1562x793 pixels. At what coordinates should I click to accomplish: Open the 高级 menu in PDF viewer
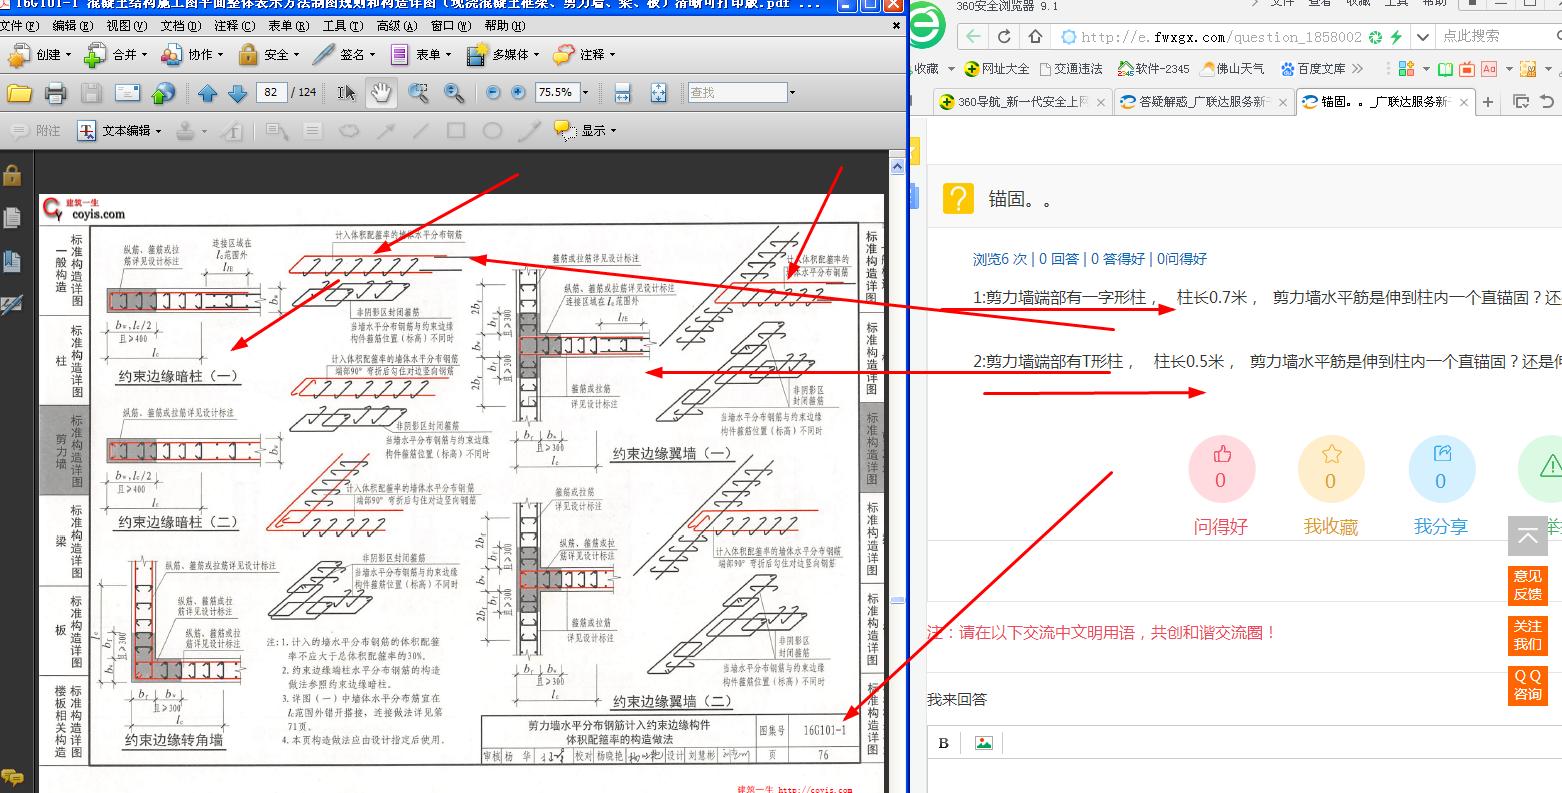click(397, 26)
